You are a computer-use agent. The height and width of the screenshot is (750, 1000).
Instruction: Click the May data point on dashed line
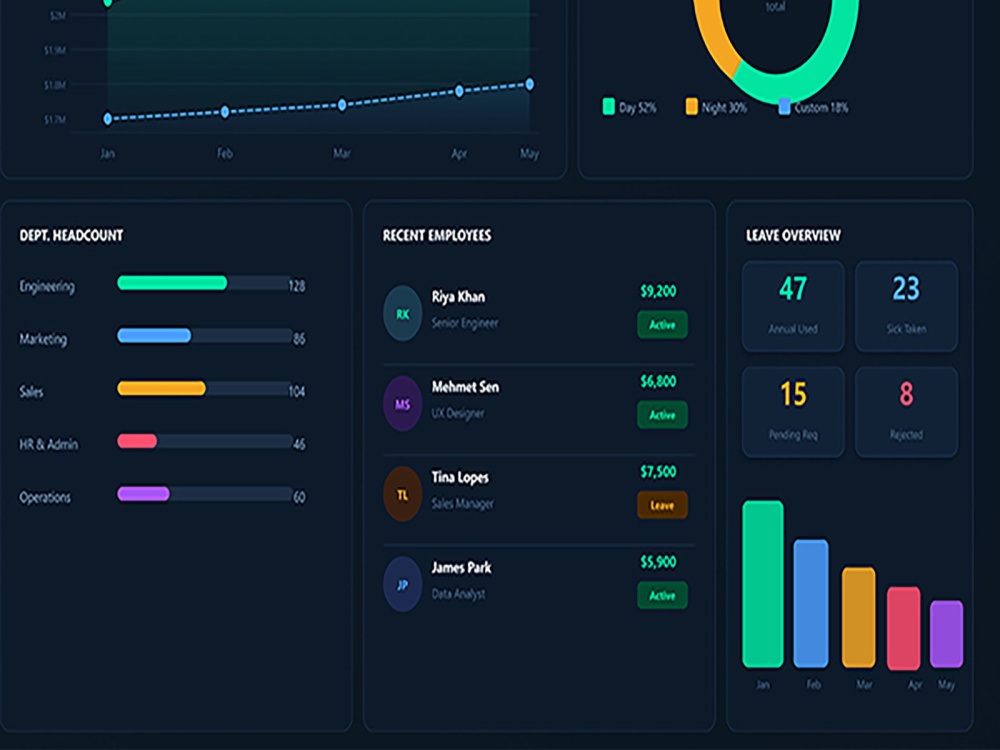coord(529,84)
